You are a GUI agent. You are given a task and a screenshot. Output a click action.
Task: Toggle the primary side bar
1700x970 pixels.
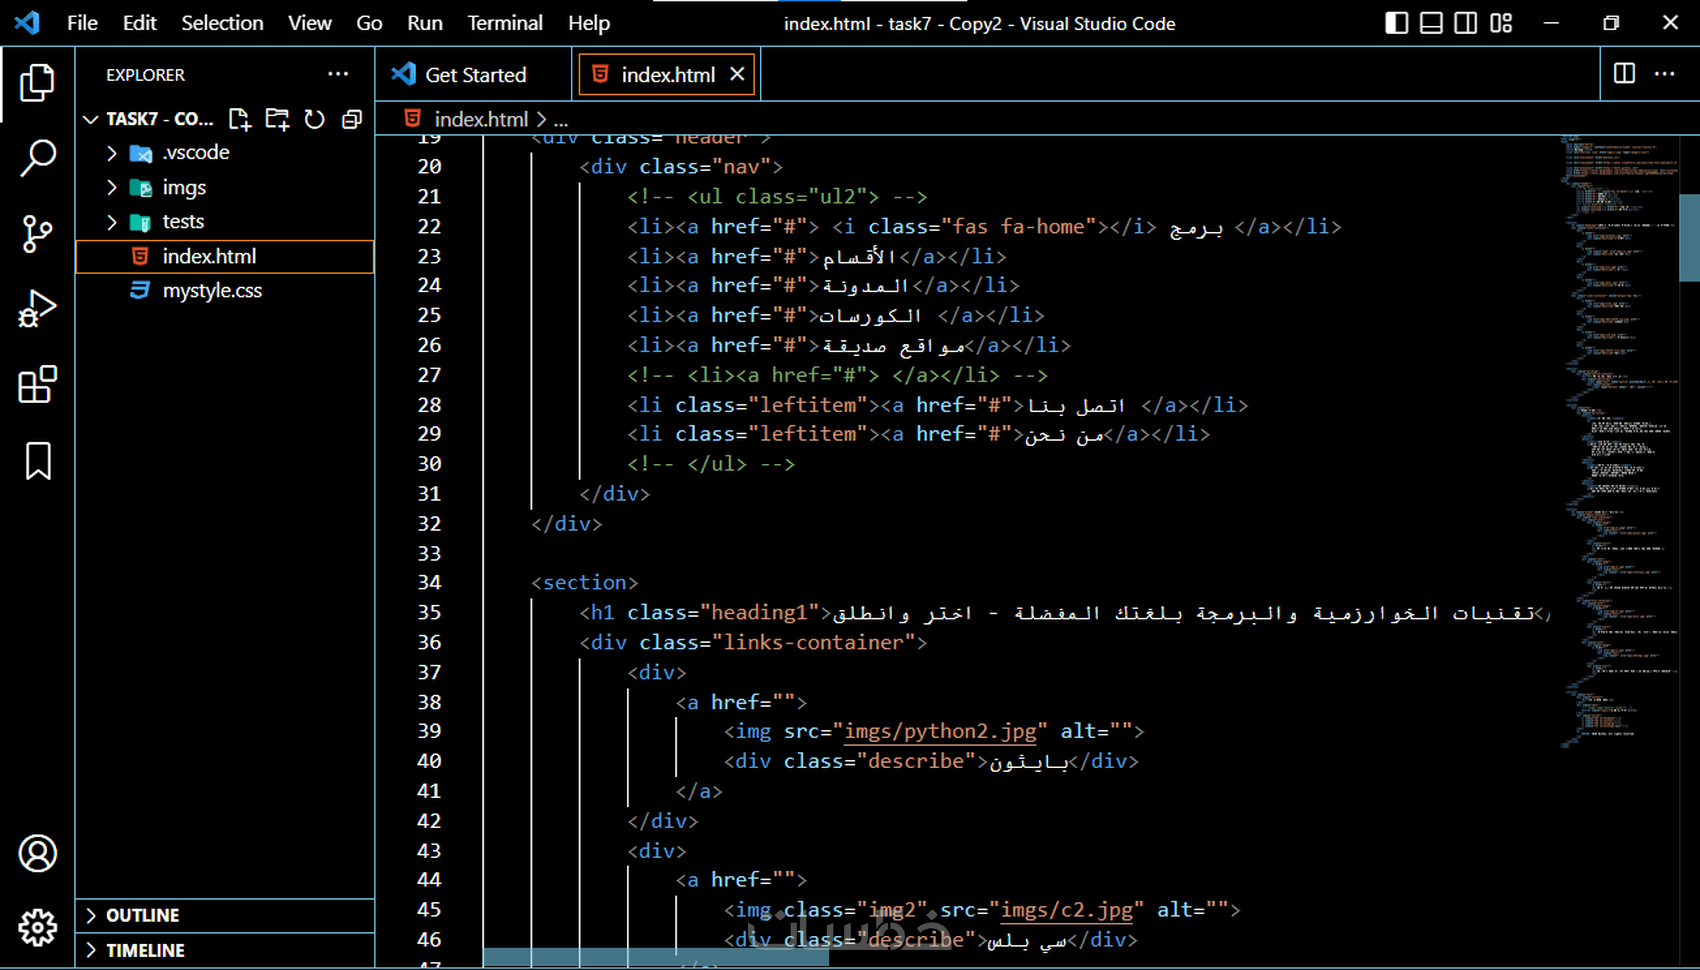tap(1397, 22)
